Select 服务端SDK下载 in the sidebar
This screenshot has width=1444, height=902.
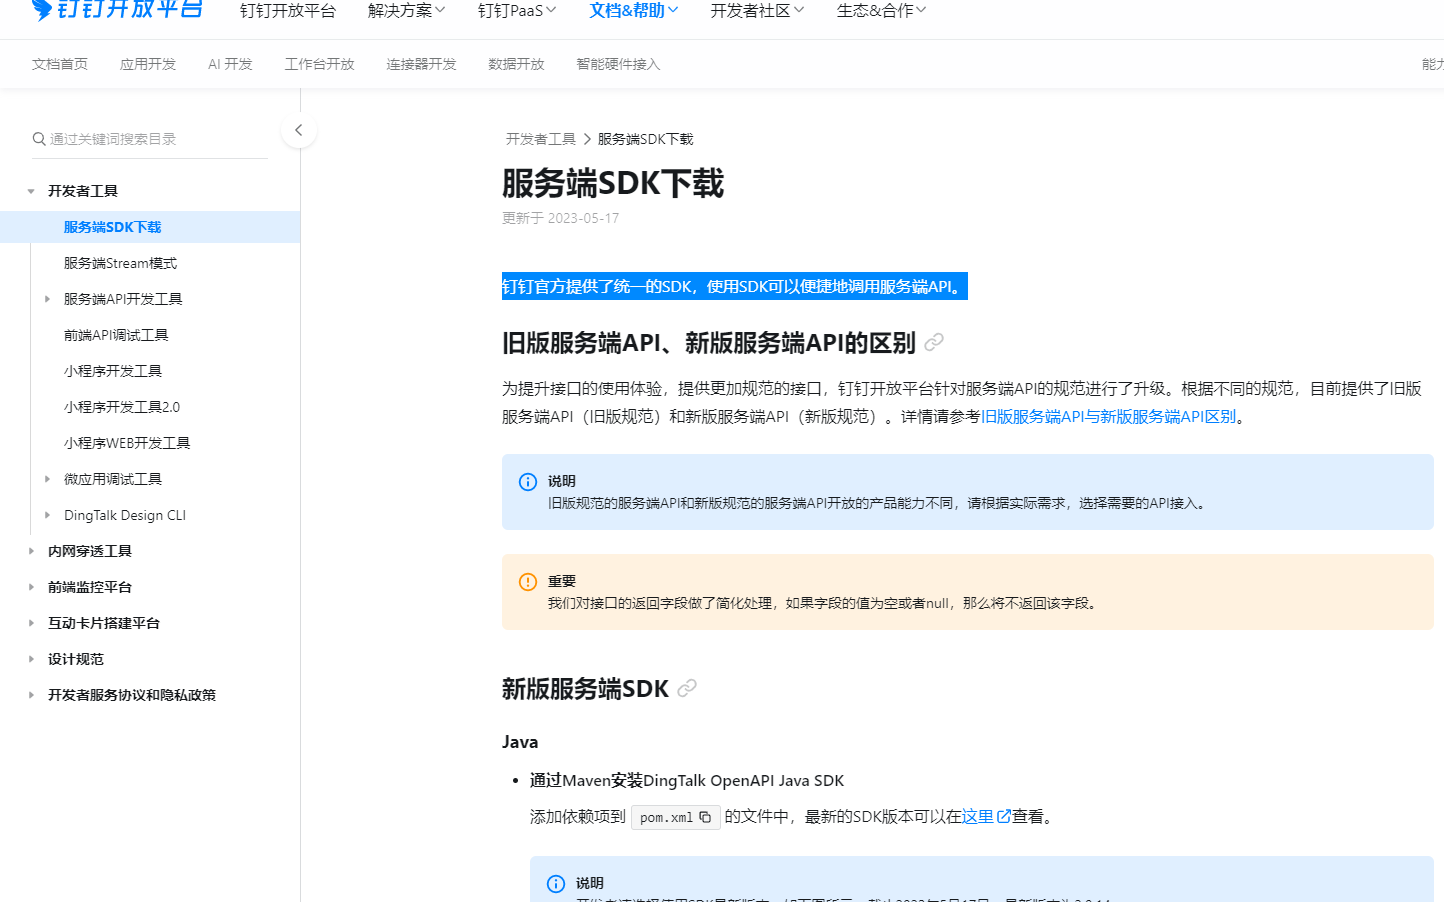pos(150,227)
